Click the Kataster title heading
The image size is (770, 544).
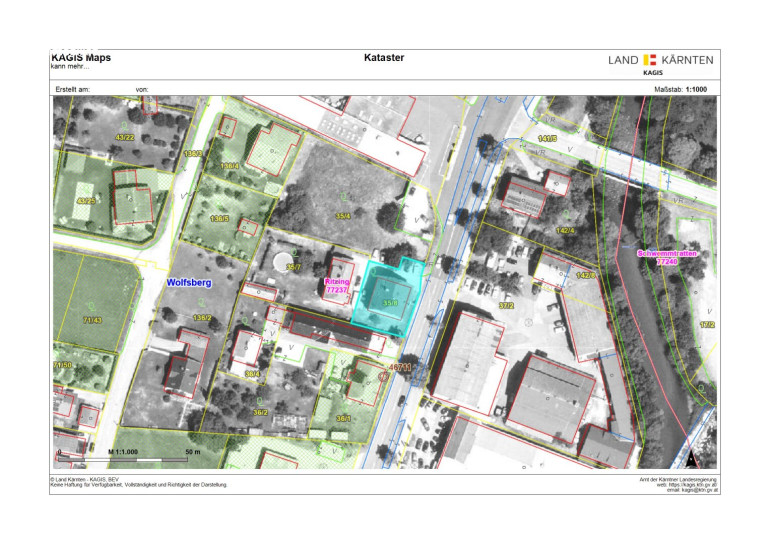coord(385,58)
